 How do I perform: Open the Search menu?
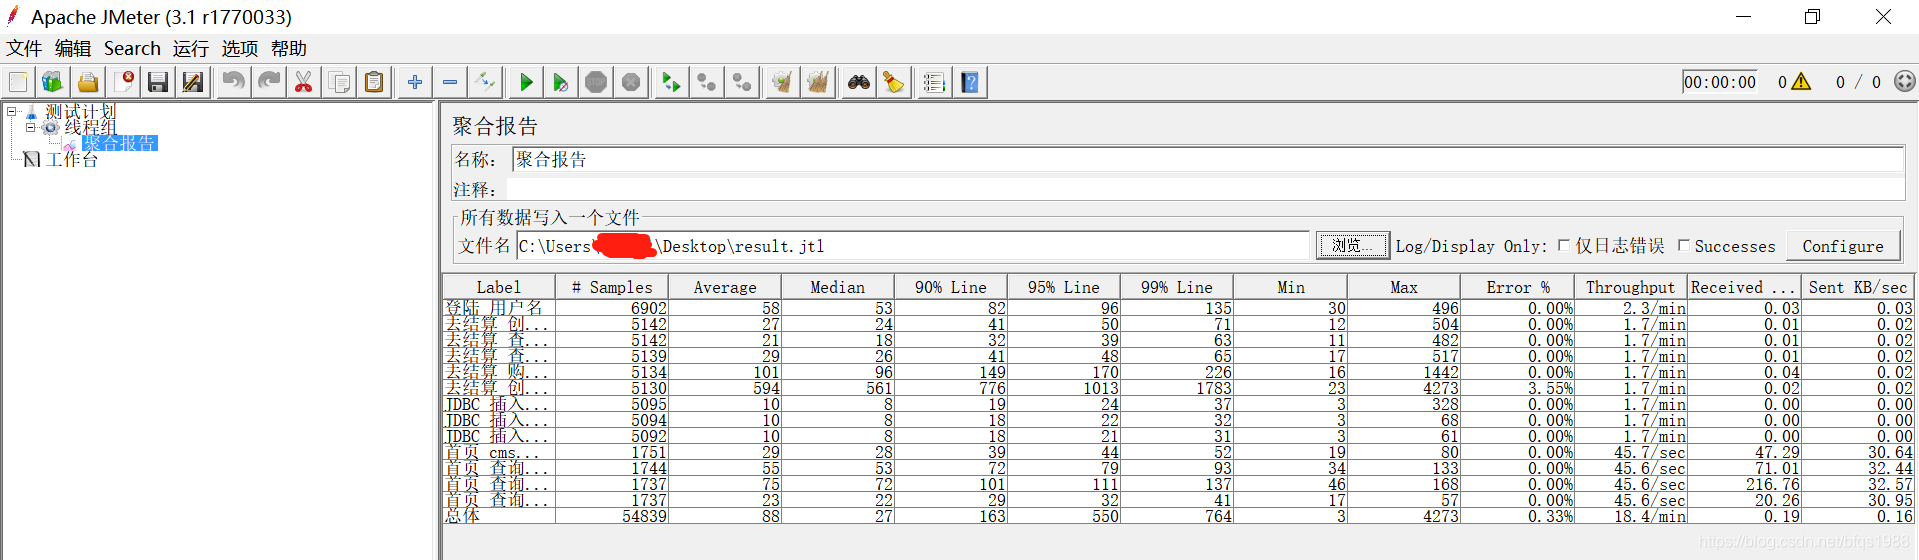(132, 48)
